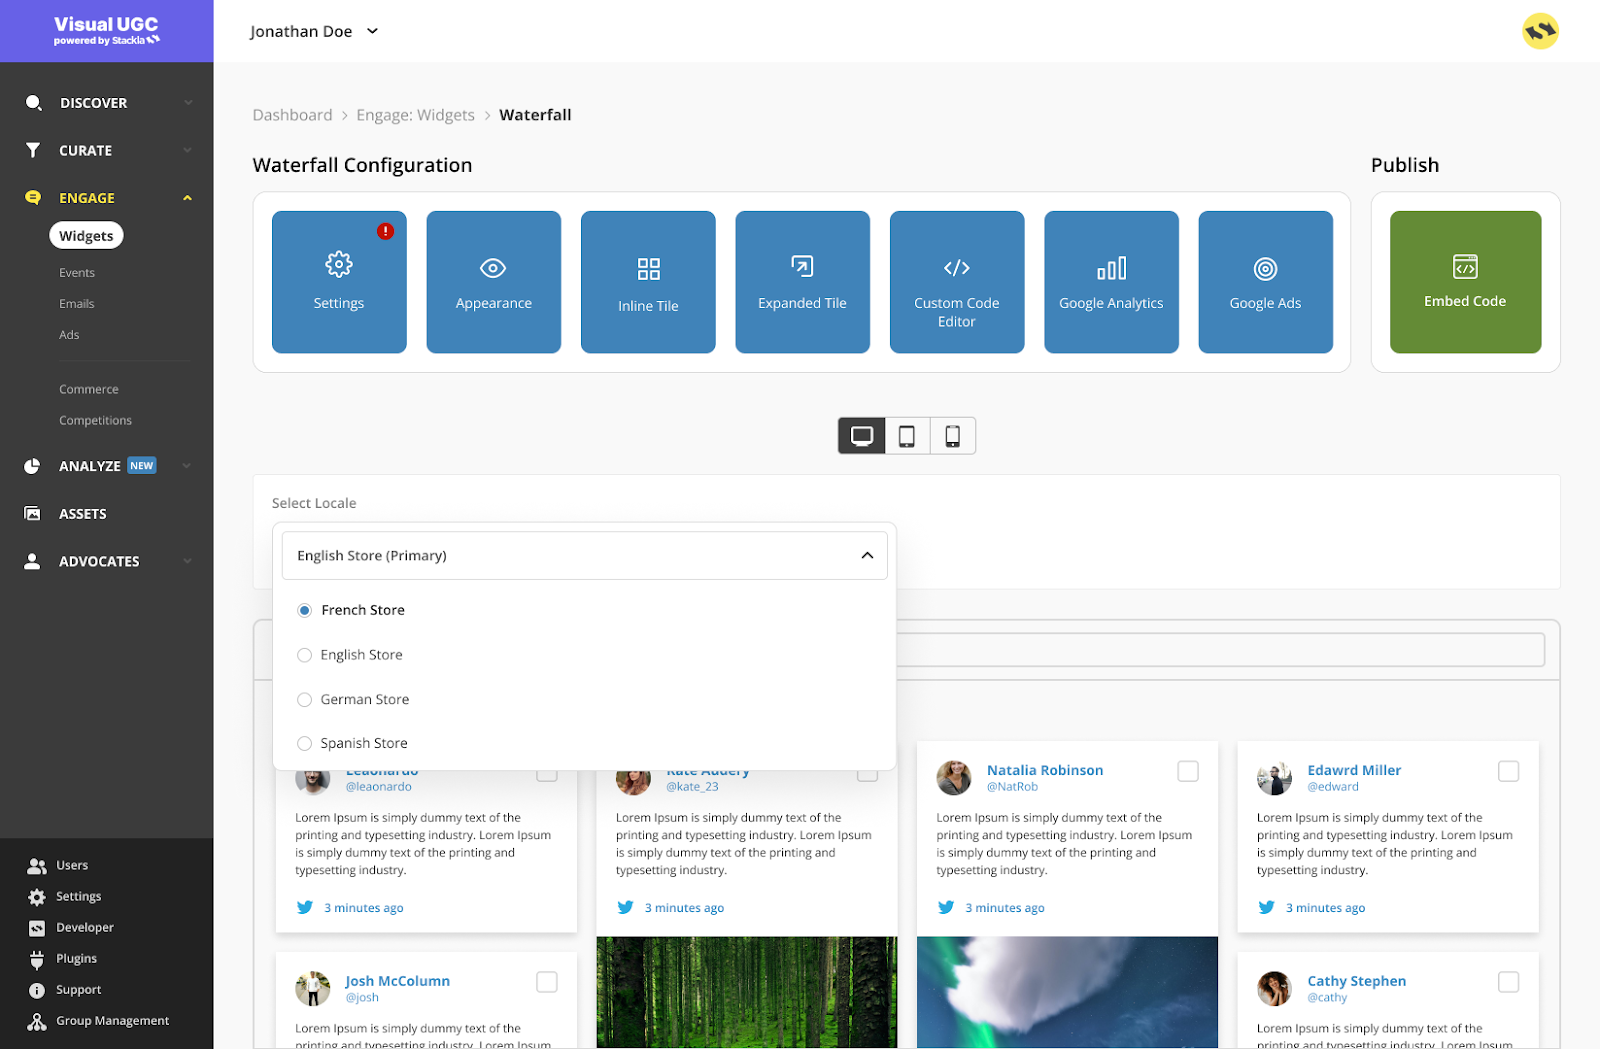
Task: Click the Curate funnel icon
Action: point(33,150)
